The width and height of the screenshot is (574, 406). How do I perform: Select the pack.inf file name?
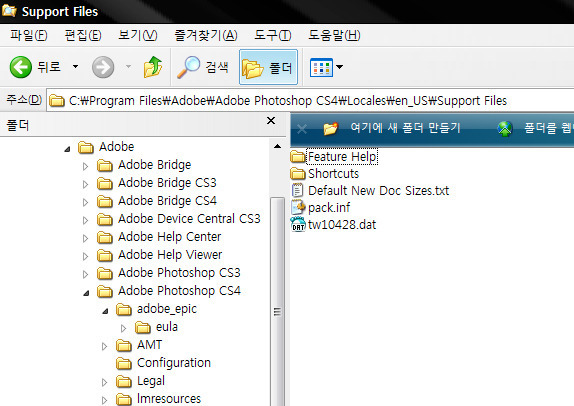tap(329, 208)
